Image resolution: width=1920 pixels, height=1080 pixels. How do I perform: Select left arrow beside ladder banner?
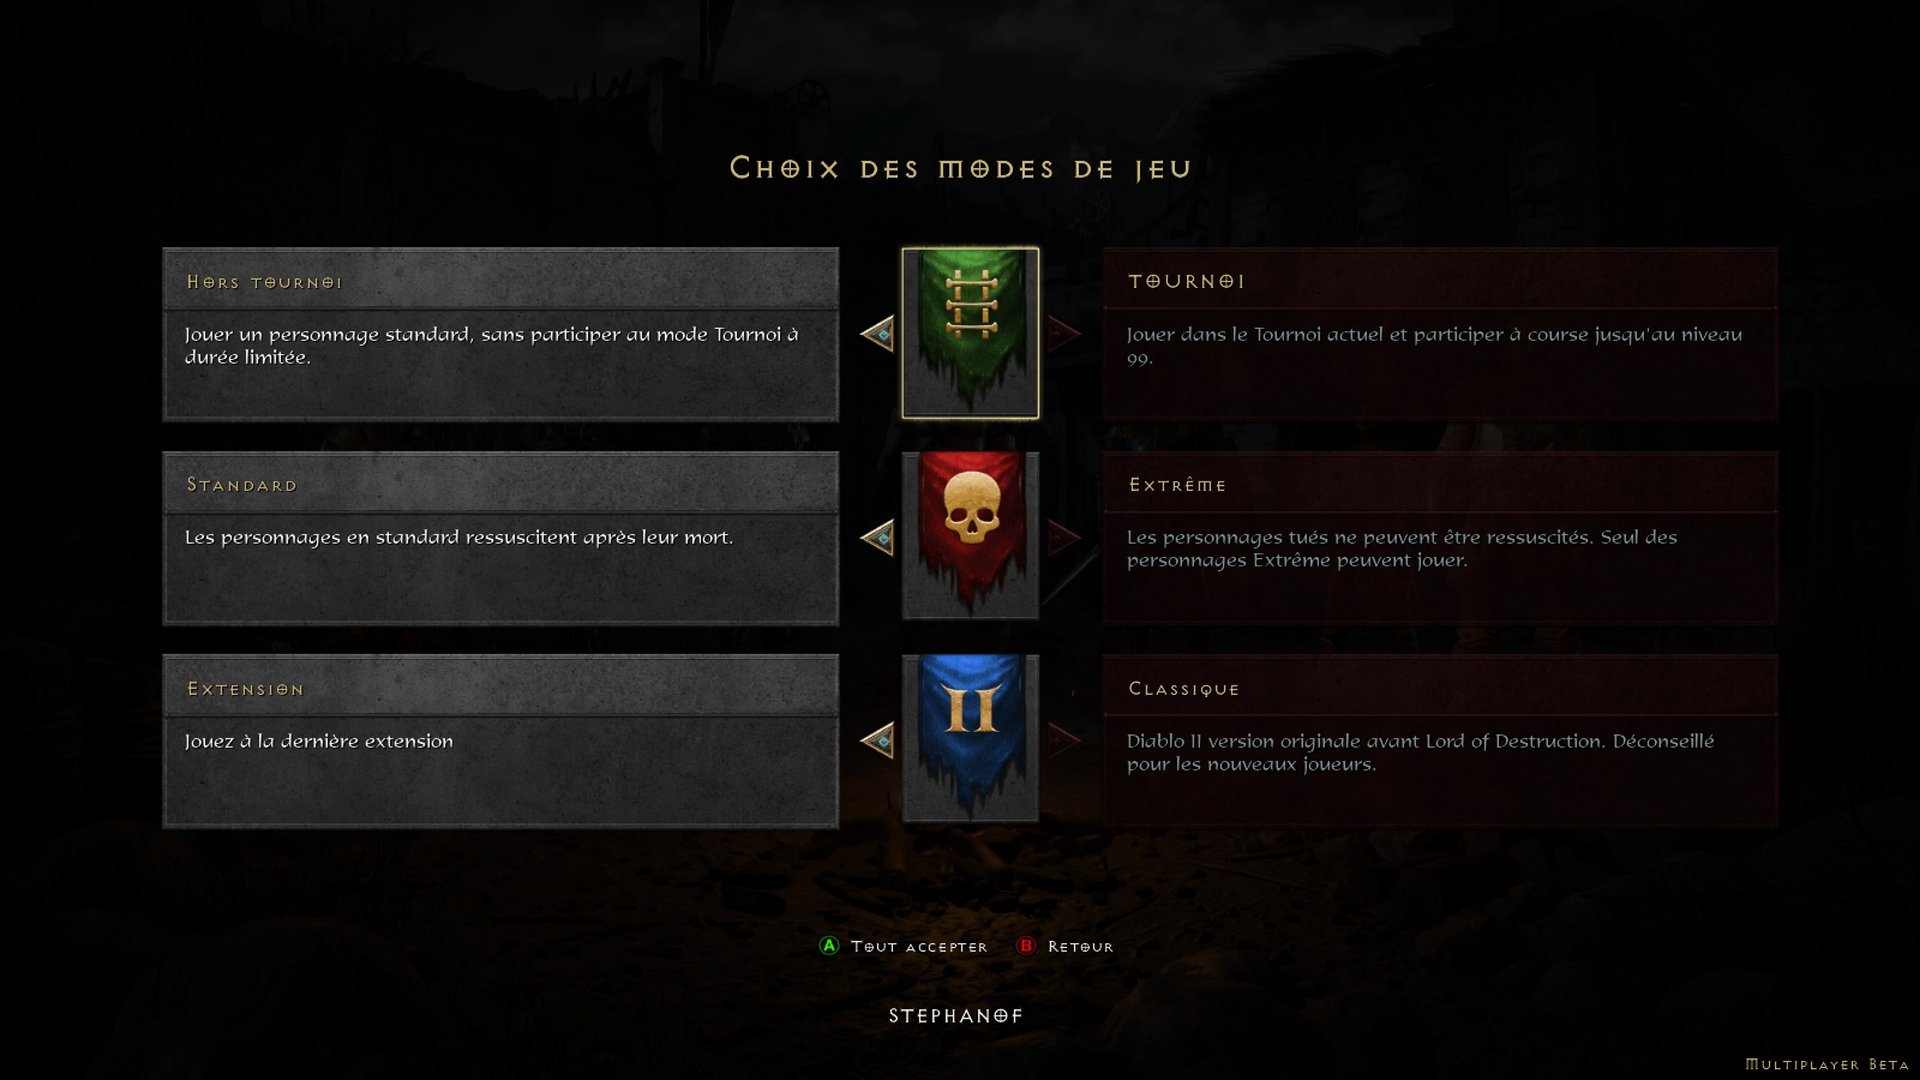pyautogui.click(x=877, y=333)
